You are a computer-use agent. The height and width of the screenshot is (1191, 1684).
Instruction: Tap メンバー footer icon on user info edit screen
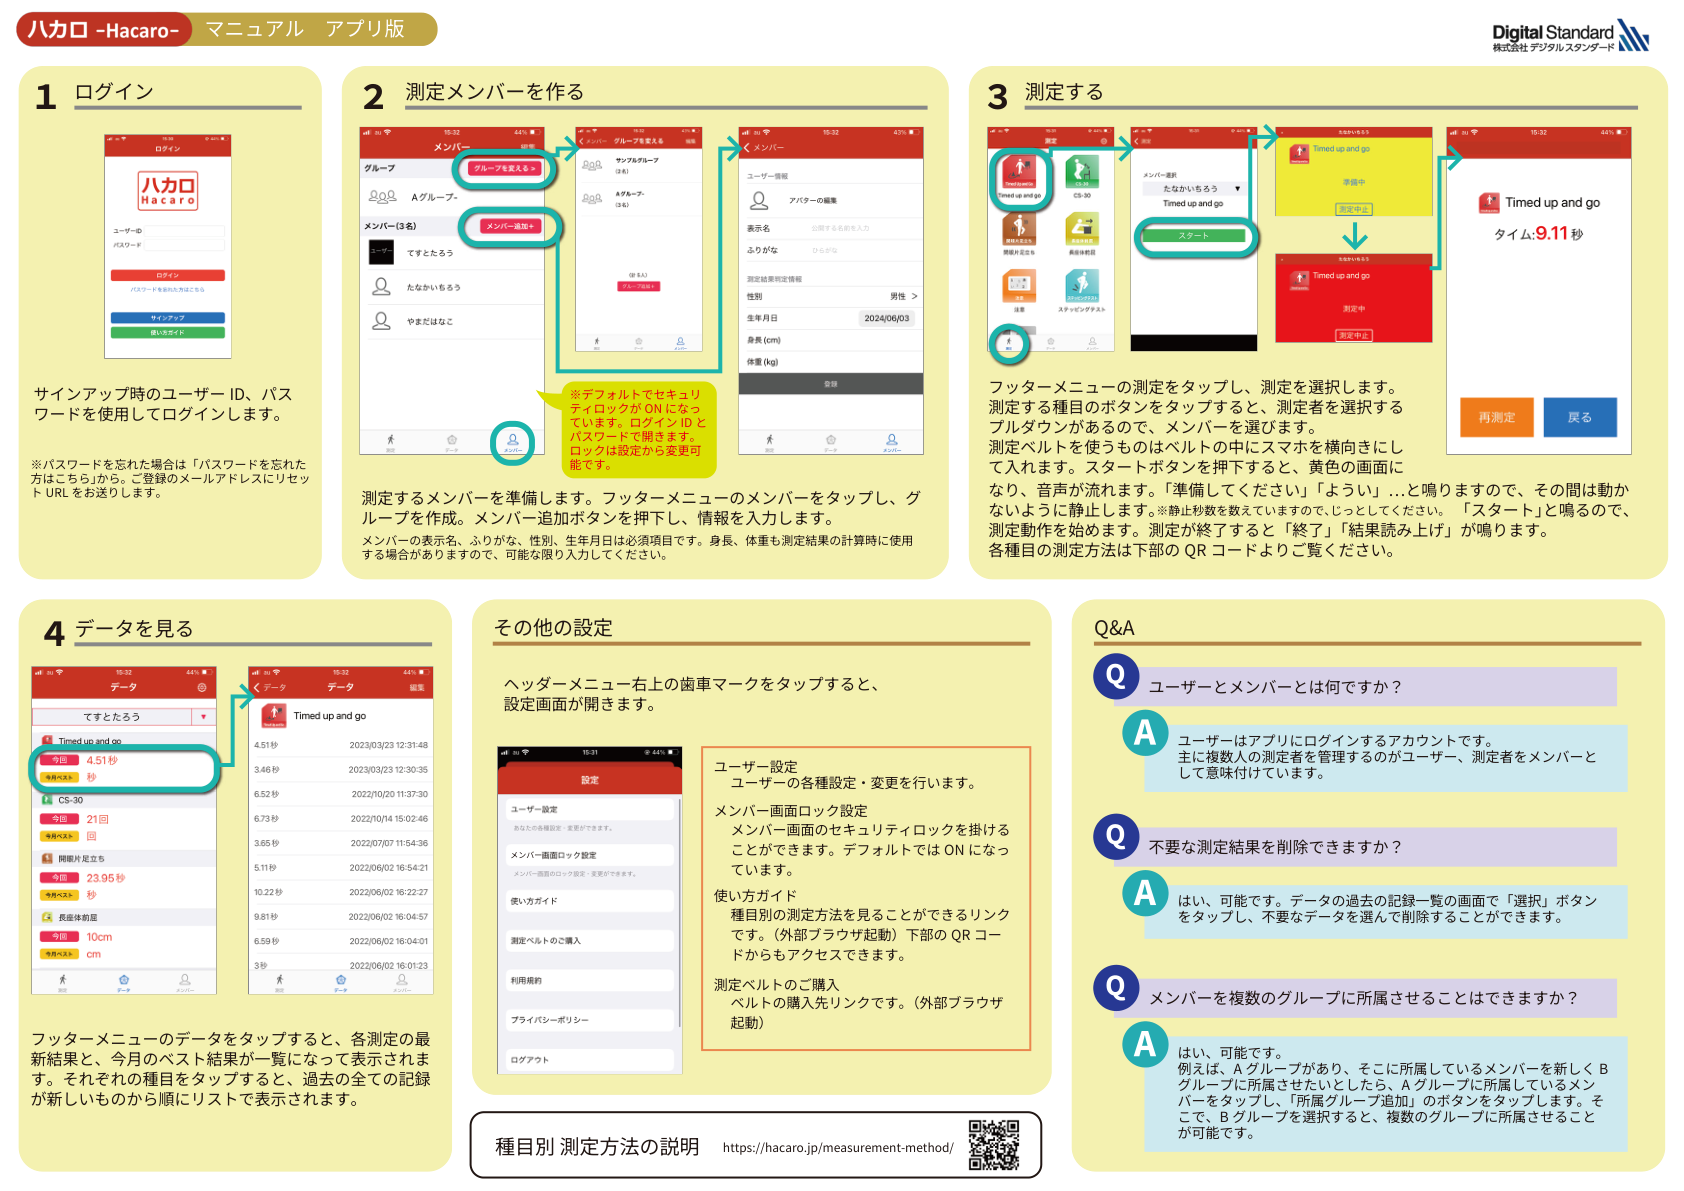(x=892, y=441)
